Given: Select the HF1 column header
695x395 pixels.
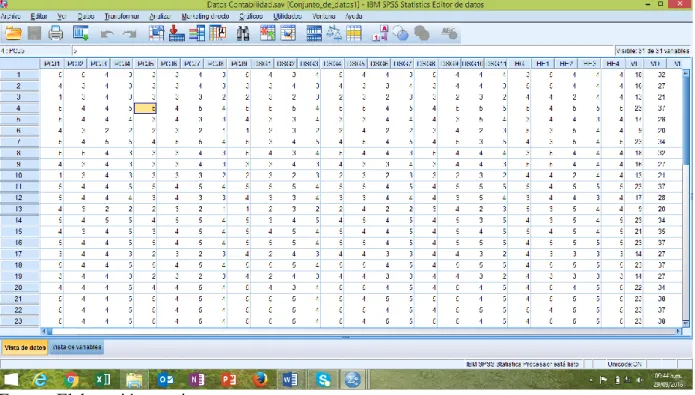Looking at the screenshot, I should (x=543, y=63).
